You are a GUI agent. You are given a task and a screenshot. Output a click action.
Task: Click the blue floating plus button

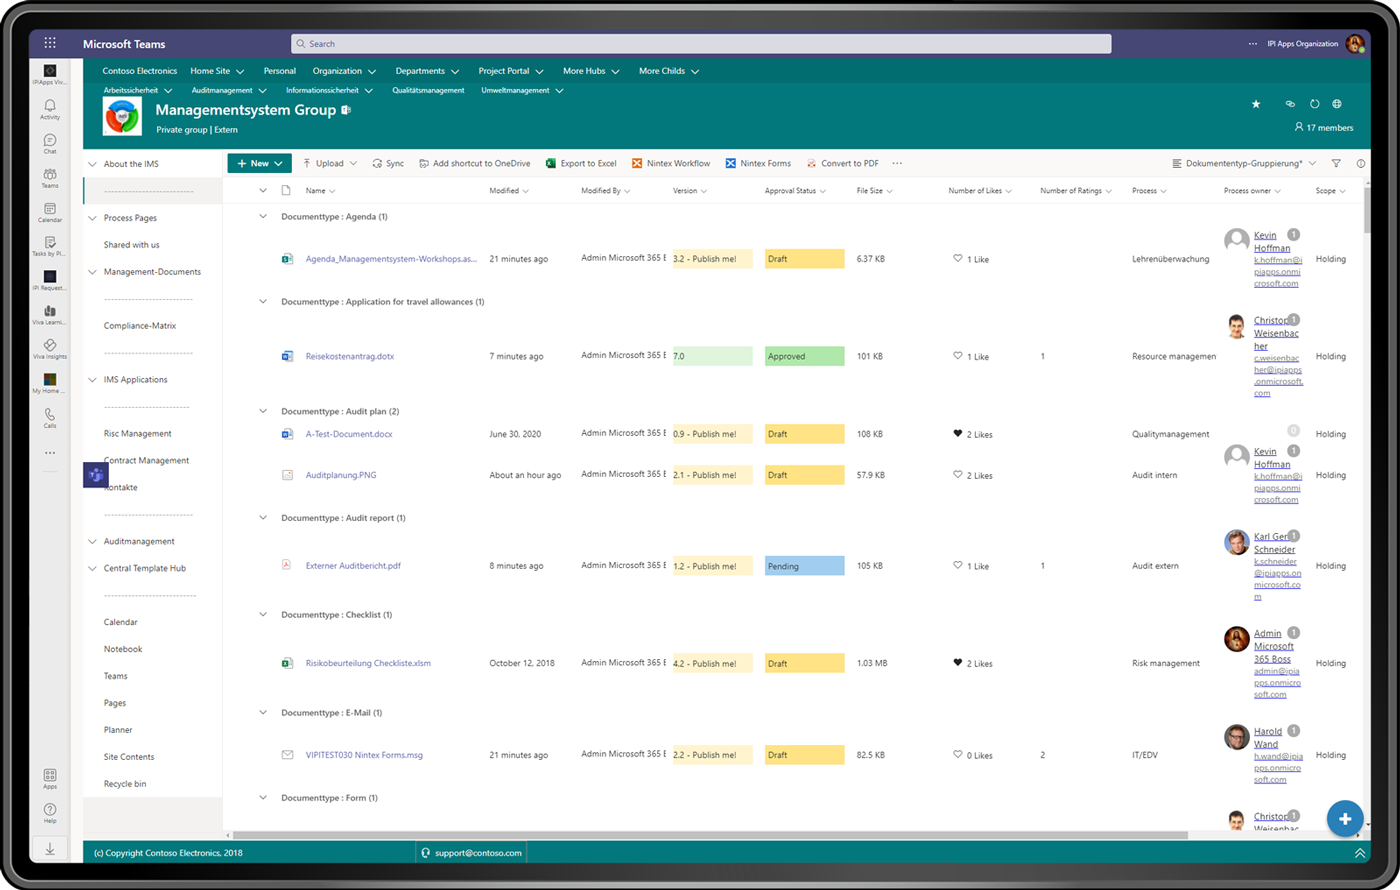1345,819
